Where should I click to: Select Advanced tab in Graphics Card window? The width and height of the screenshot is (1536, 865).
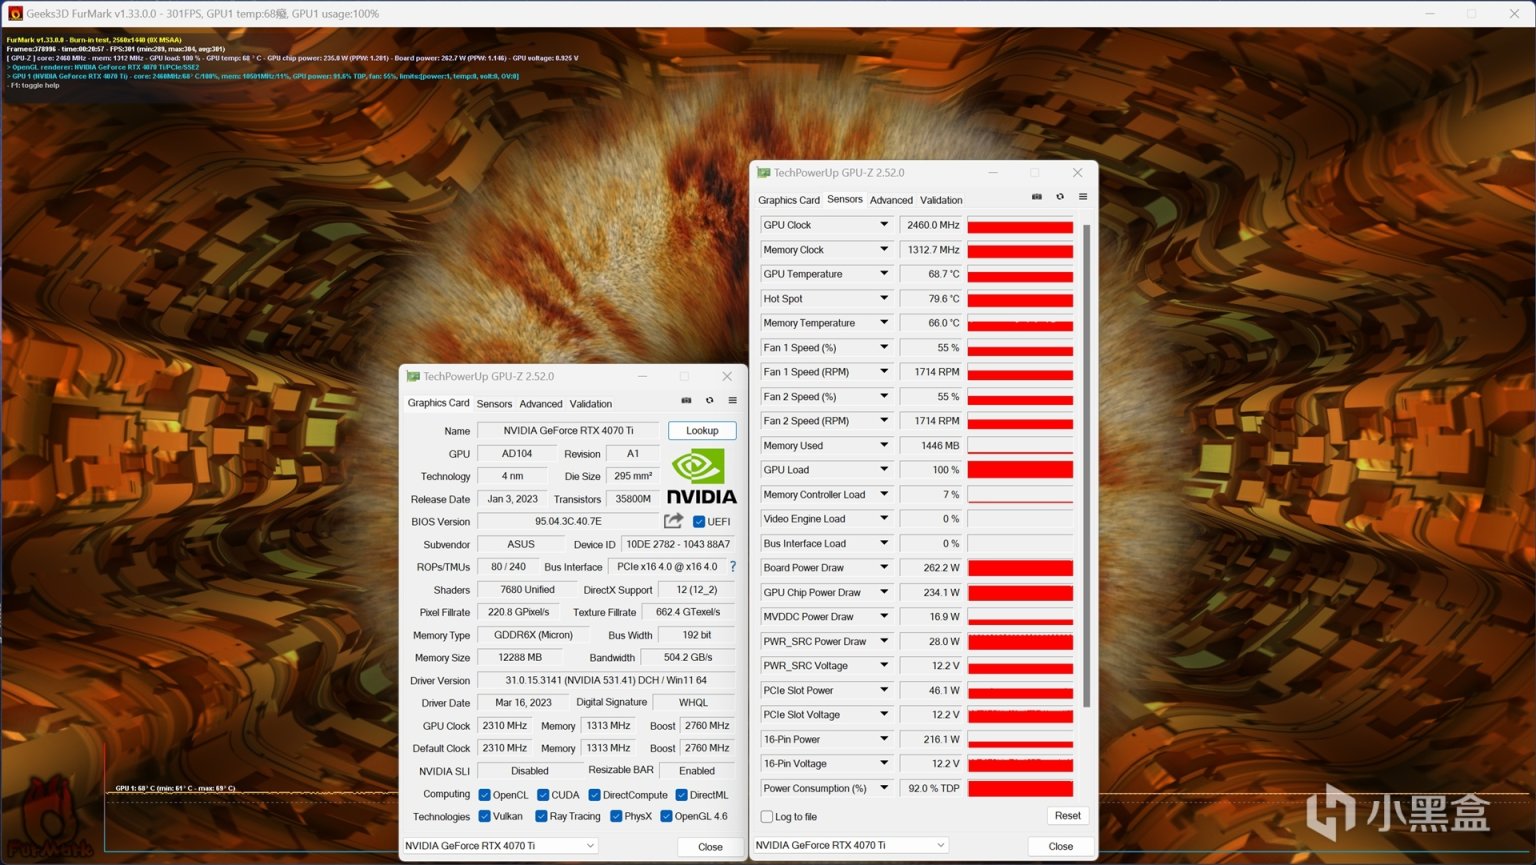click(x=541, y=404)
